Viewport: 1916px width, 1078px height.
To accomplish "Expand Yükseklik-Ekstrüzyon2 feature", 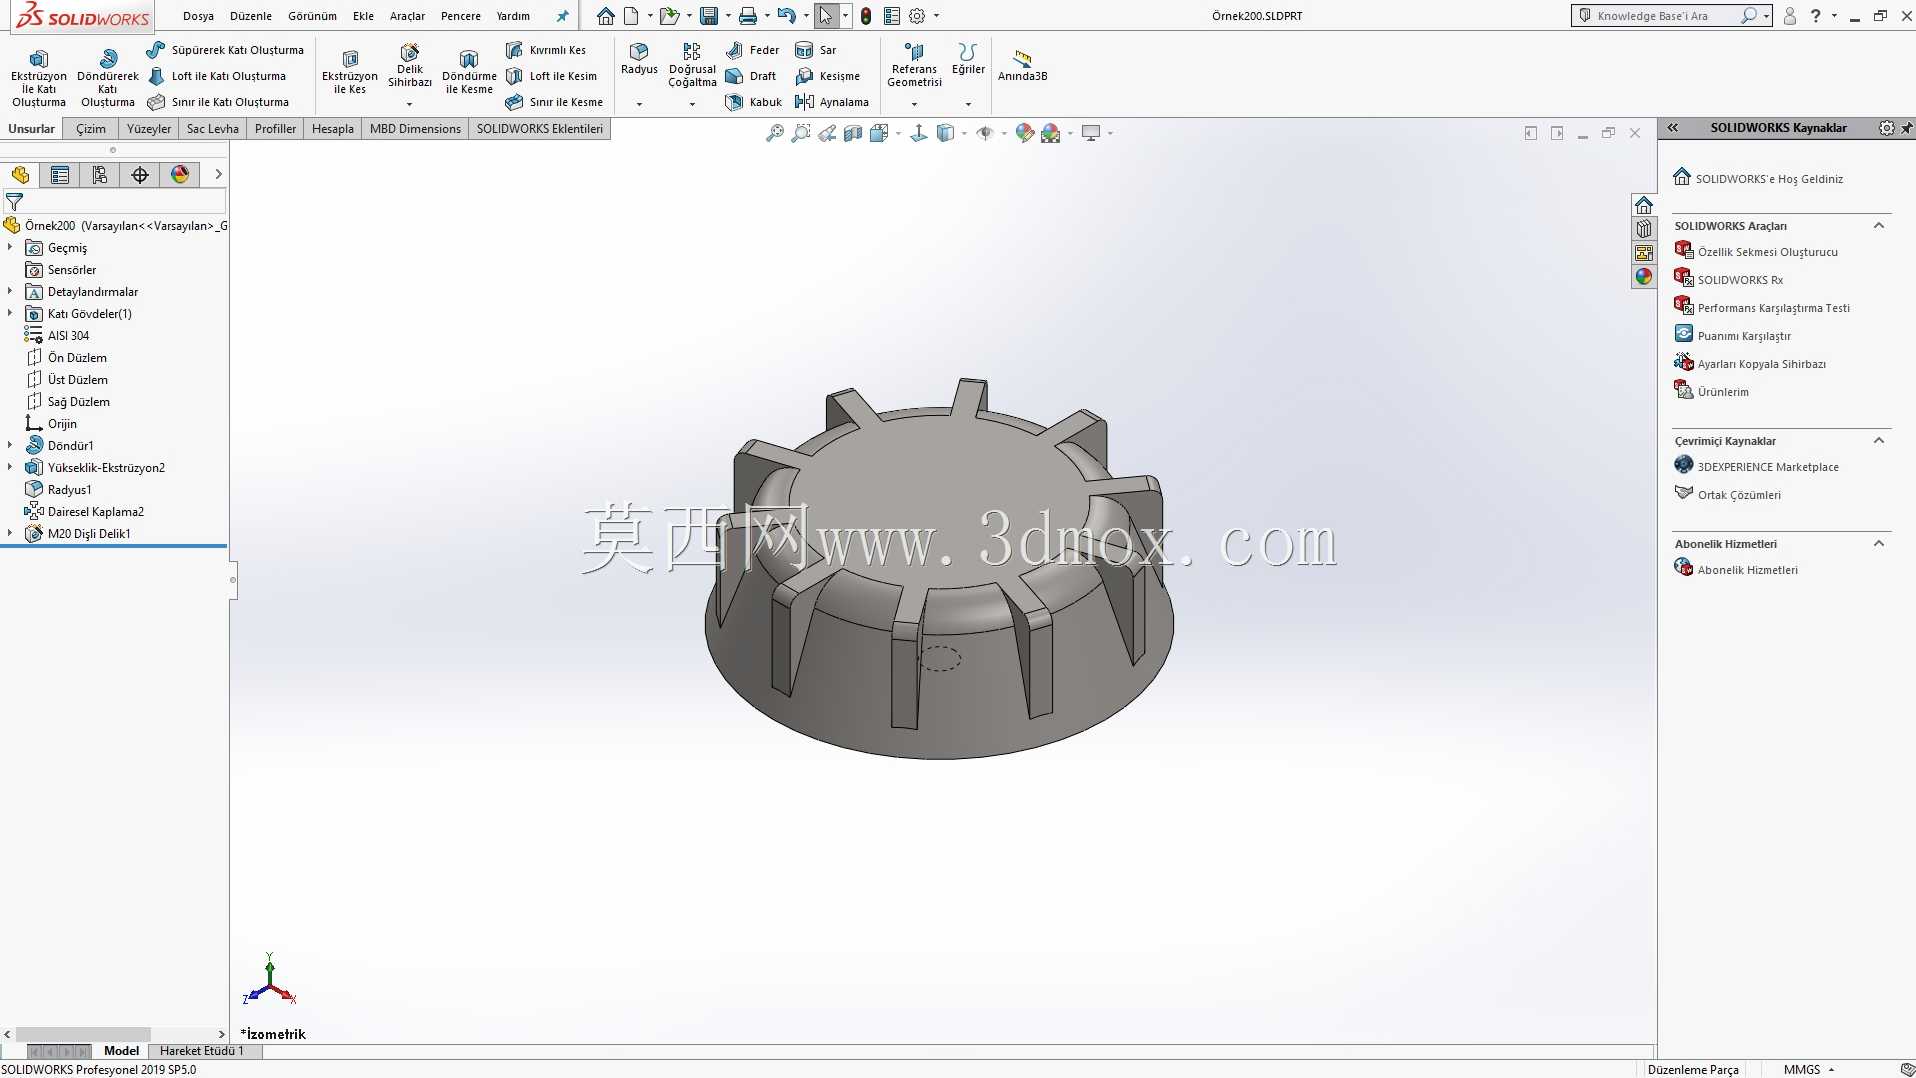I will coord(10,467).
